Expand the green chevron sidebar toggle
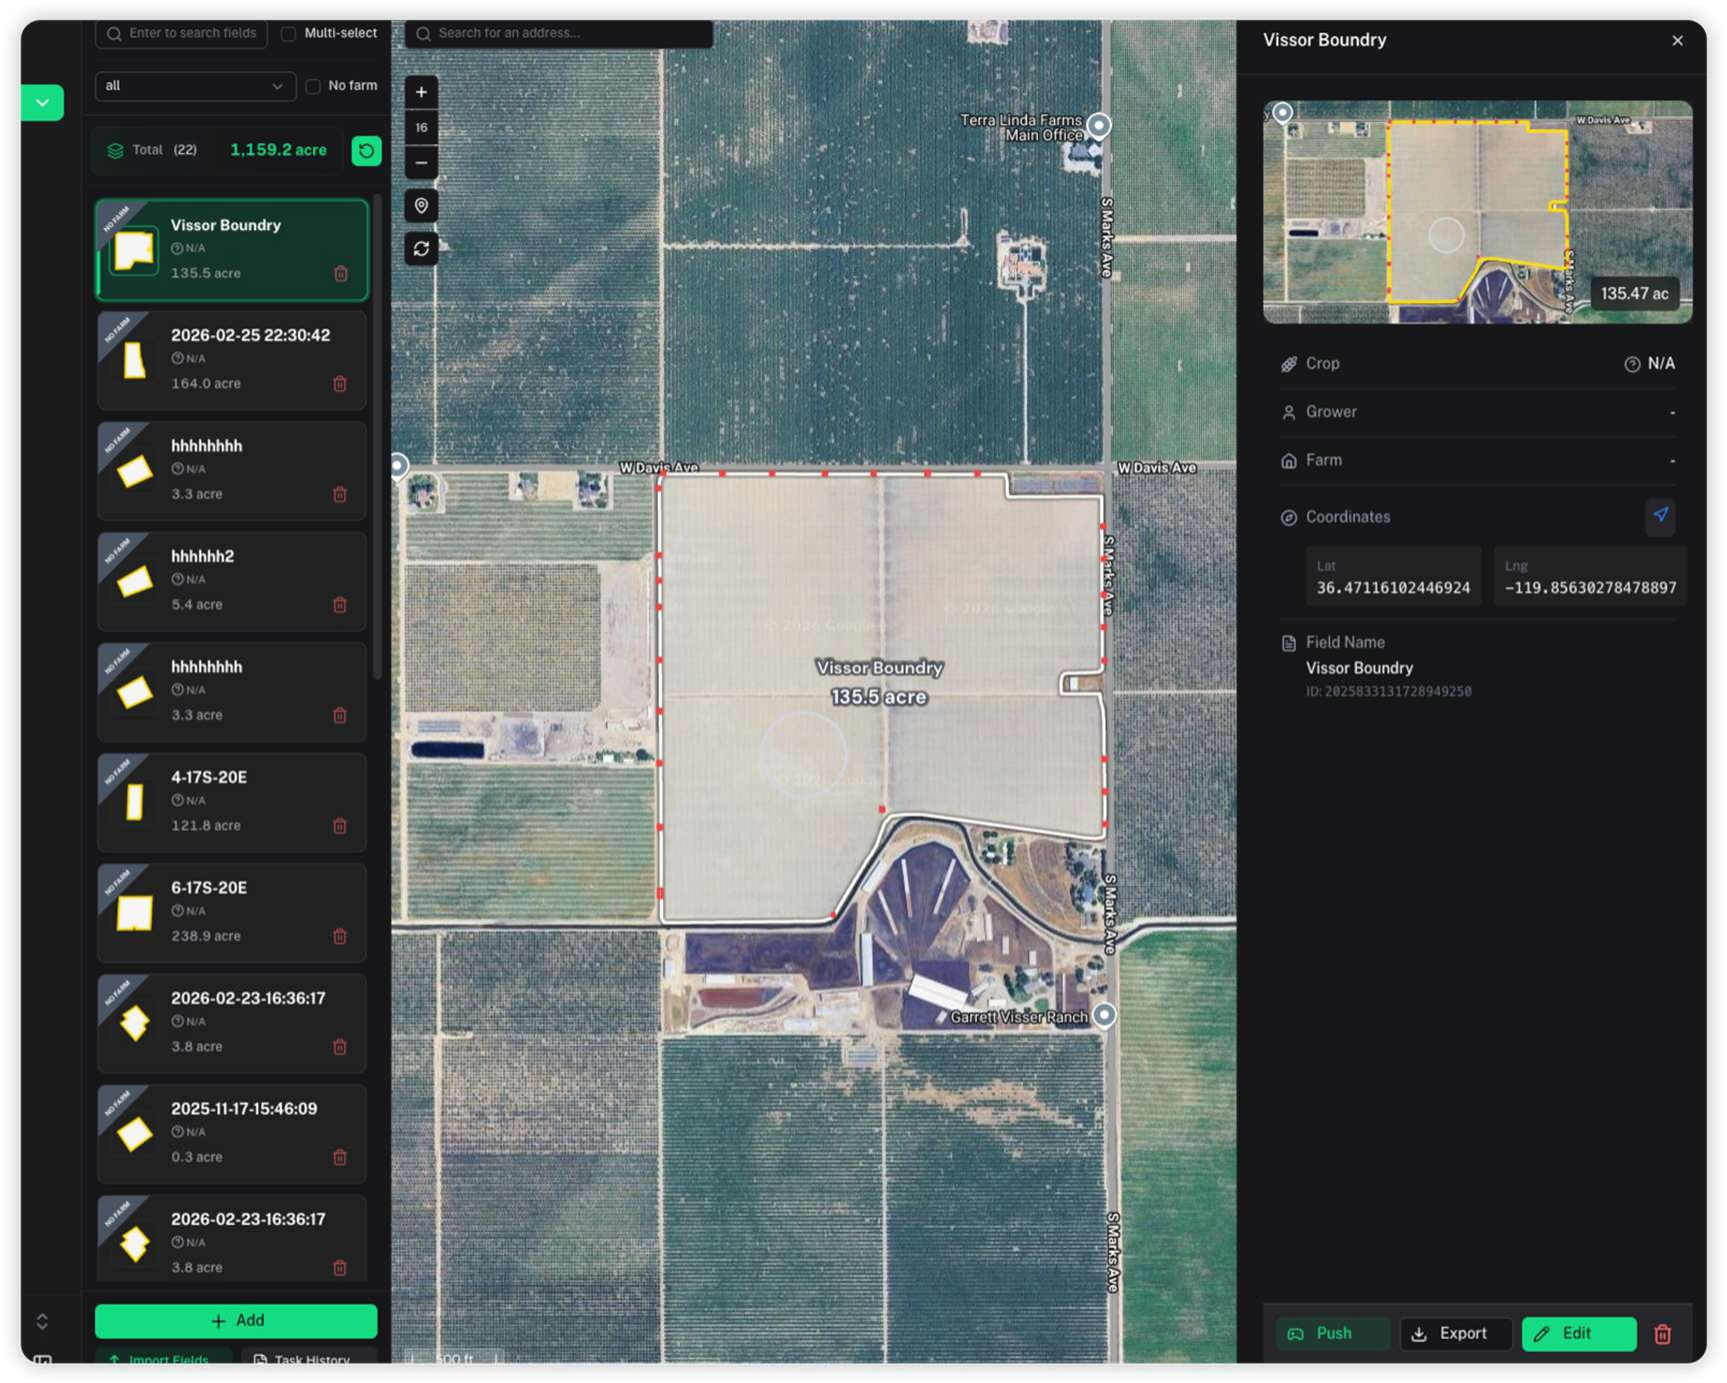This screenshot has height=1383, width=1727. tap(42, 102)
